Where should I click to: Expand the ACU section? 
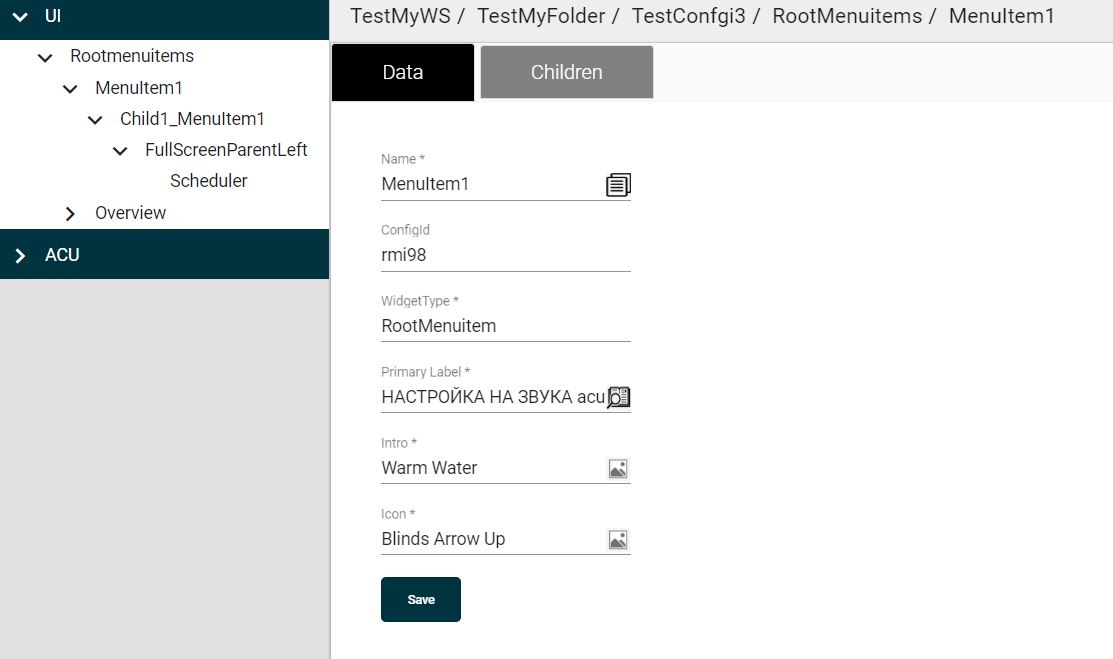click(x=19, y=254)
